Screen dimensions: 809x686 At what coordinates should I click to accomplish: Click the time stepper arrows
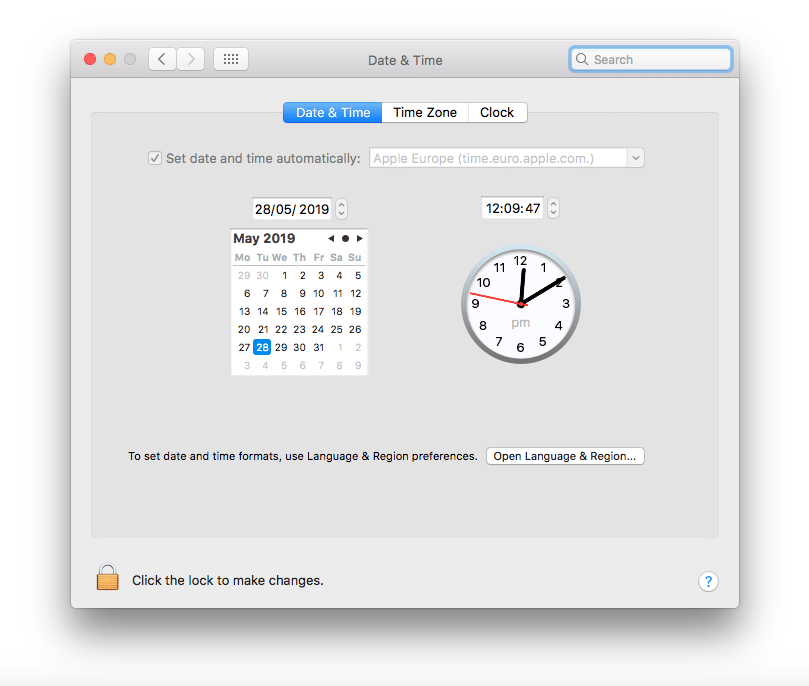coord(553,207)
